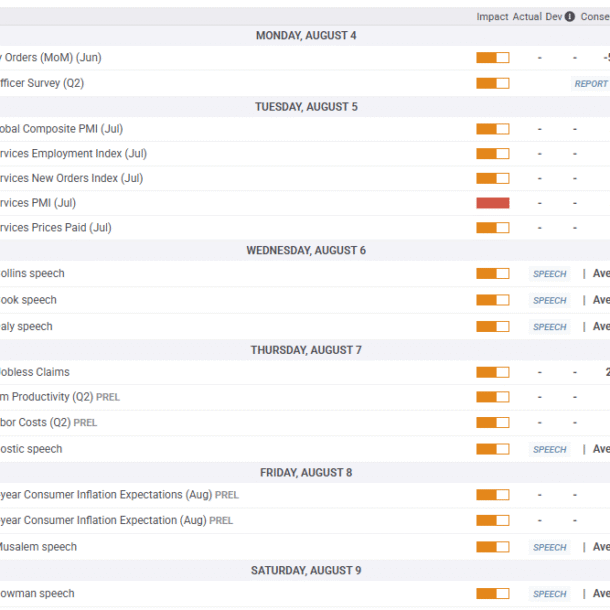
Task: Open SPEECH link for Bostic speech
Action: [x=549, y=449]
